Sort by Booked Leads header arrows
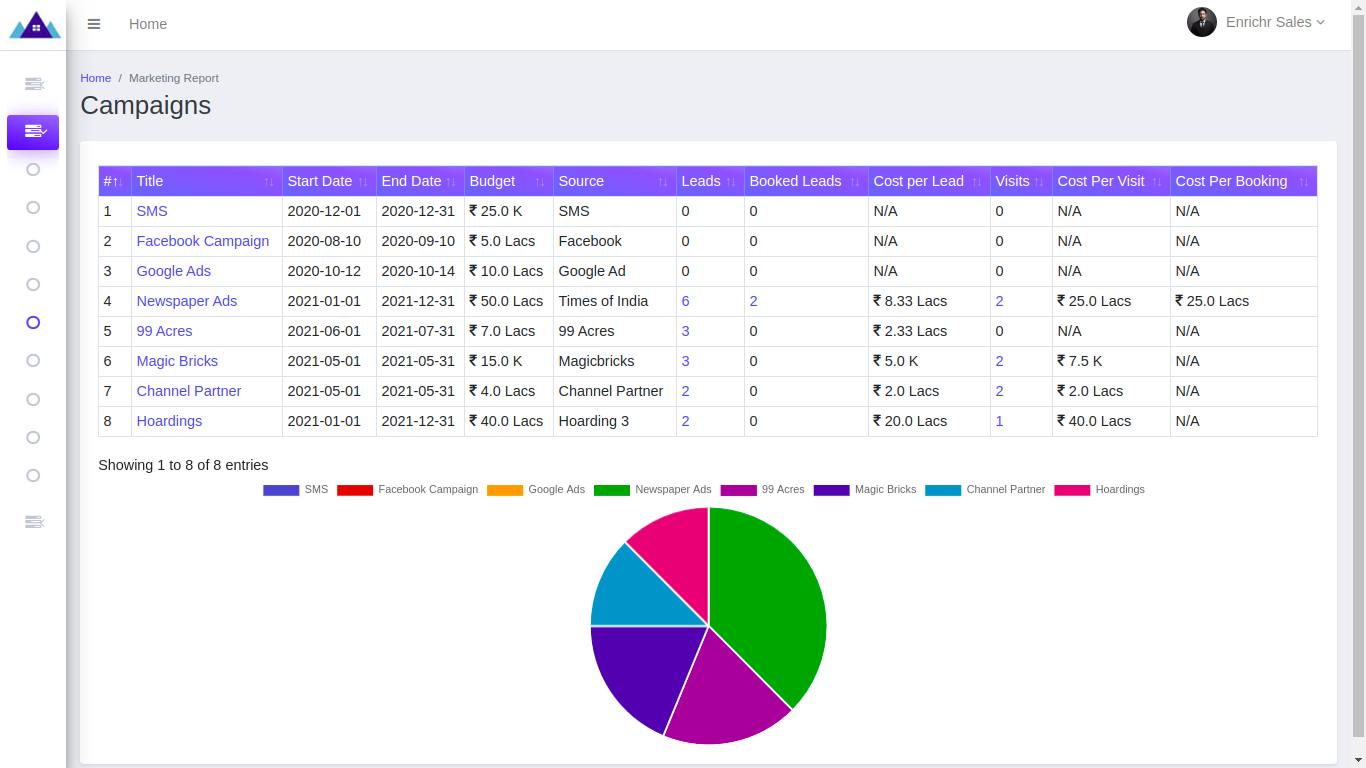This screenshot has height=768, width=1366. pos(855,182)
